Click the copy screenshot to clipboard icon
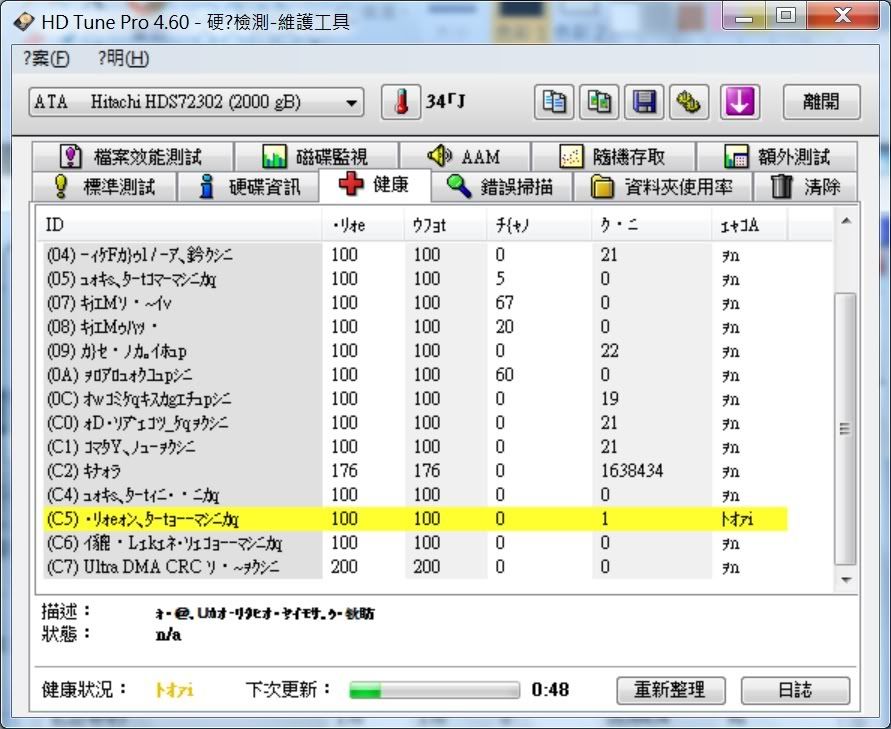Image resolution: width=891 pixels, height=729 pixels. point(599,102)
